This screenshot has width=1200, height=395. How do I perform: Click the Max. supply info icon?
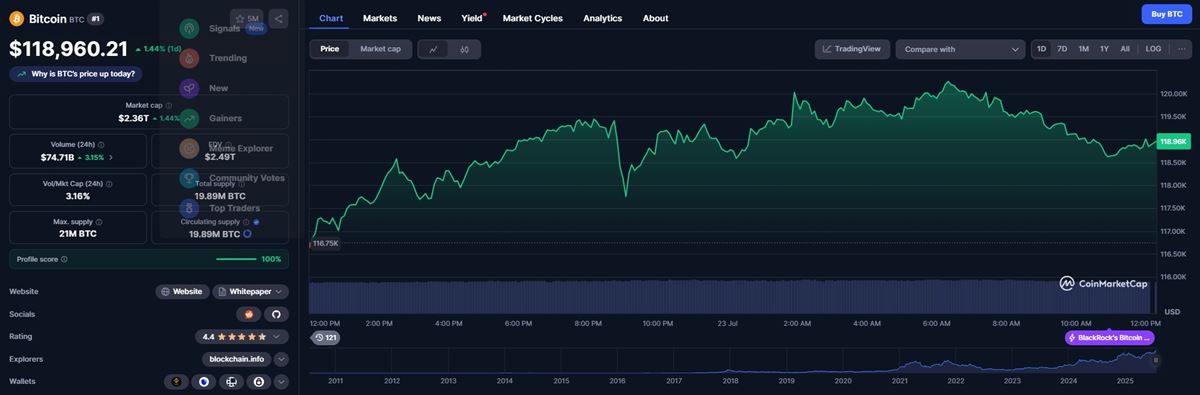[x=99, y=221]
